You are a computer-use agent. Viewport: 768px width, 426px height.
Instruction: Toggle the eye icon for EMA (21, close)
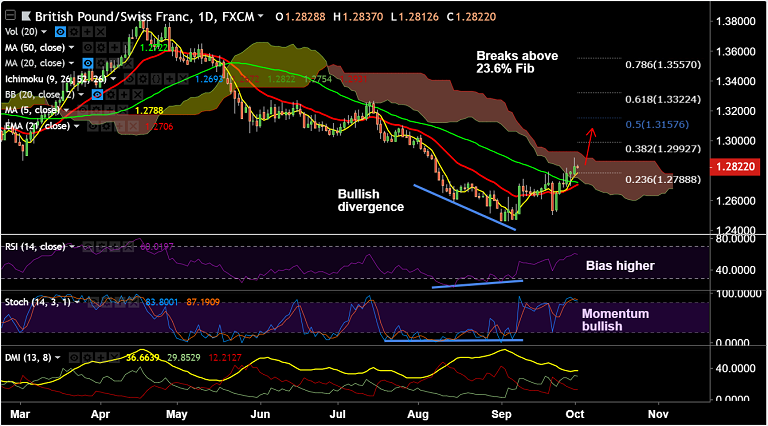pos(93,126)
